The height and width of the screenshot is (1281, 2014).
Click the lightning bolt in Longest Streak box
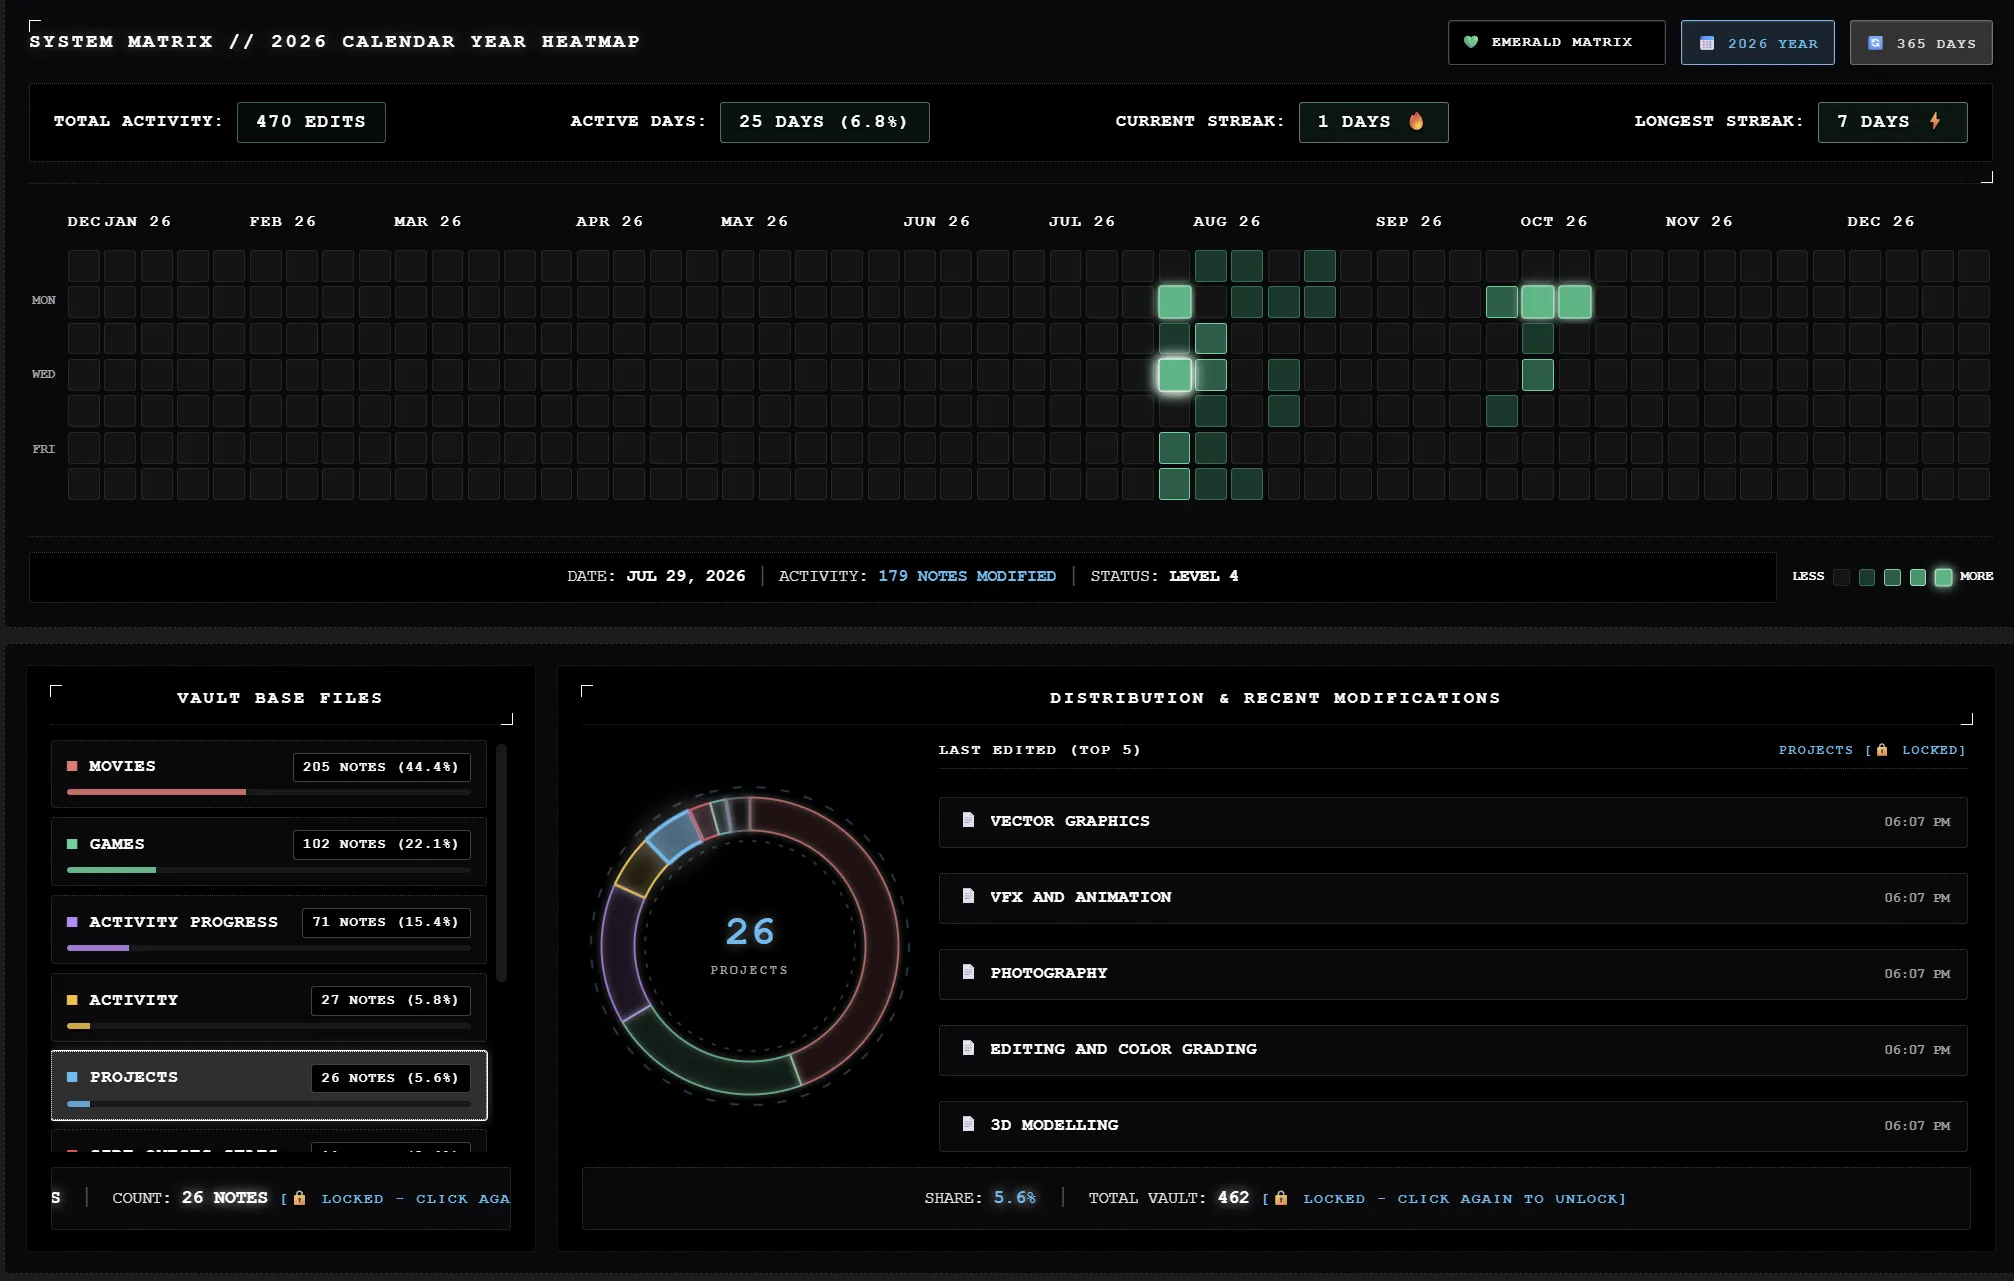click(1936, 121)
